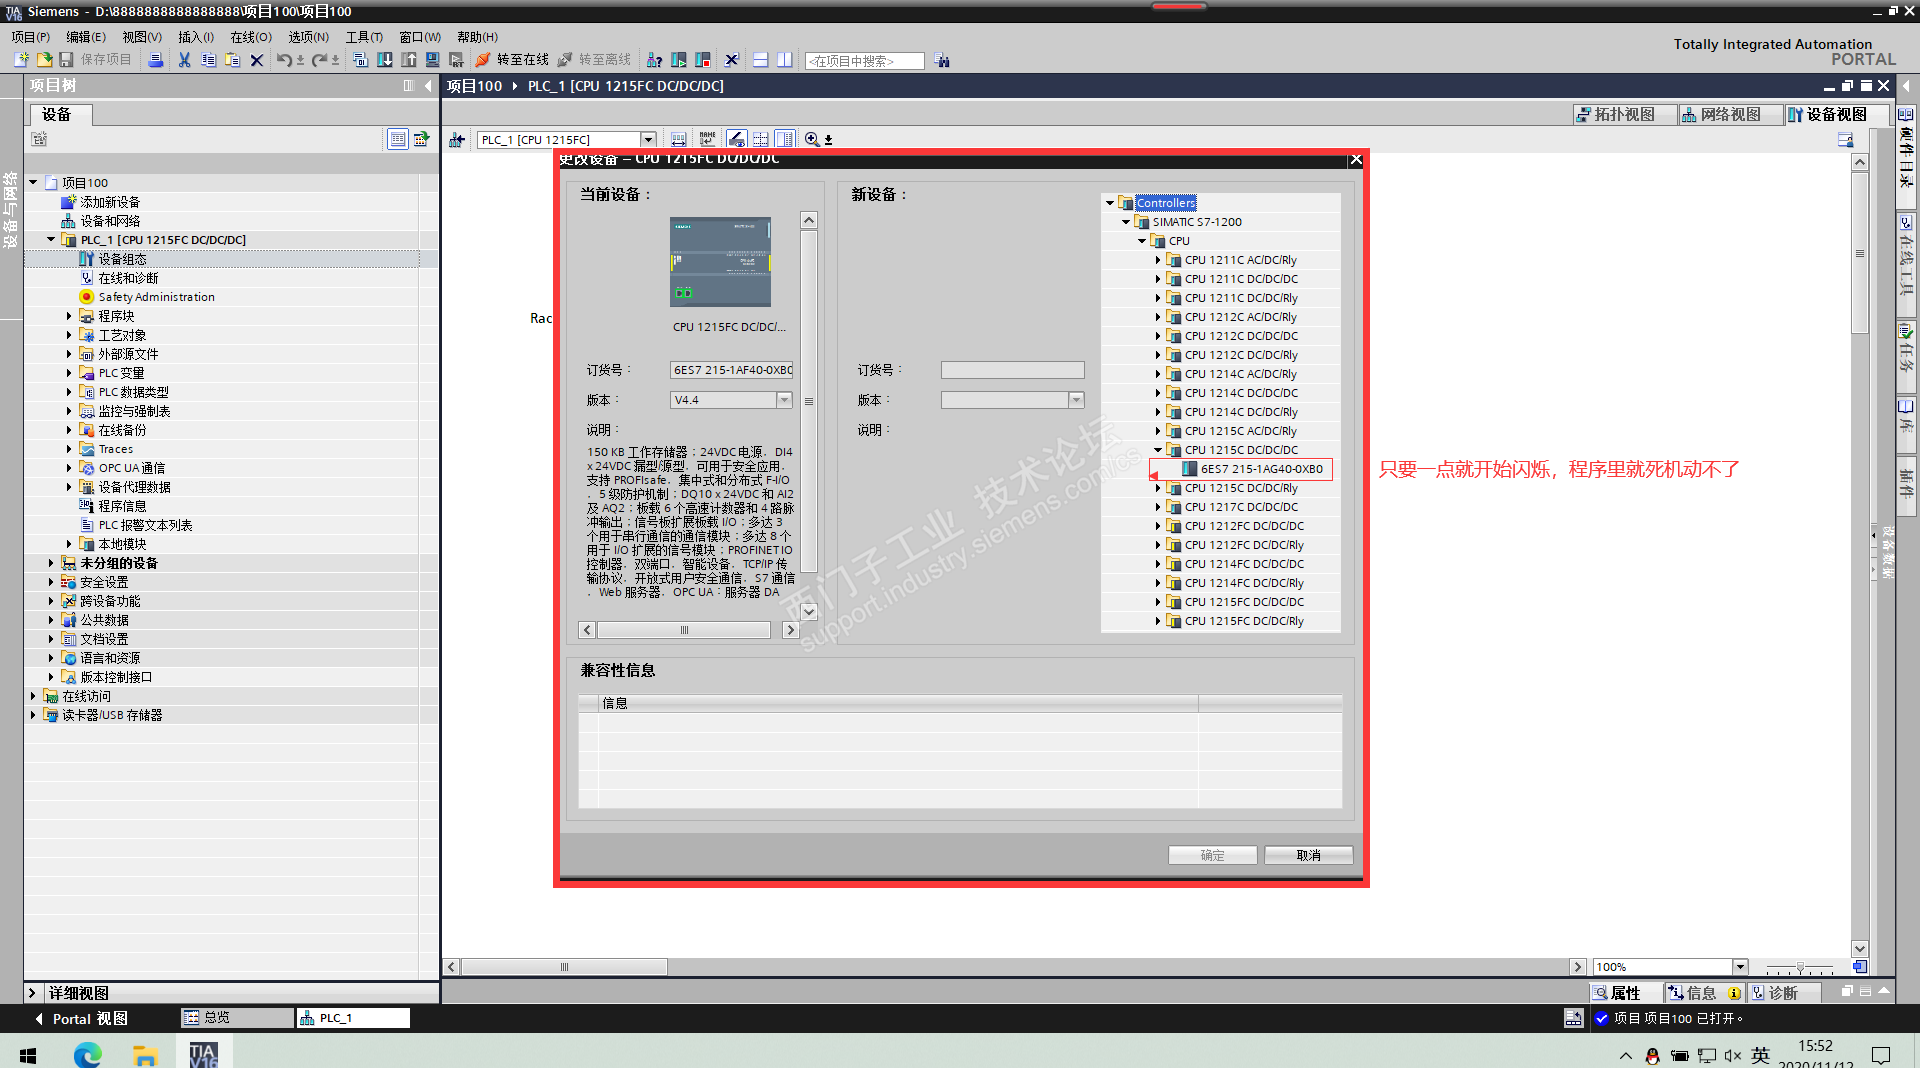The height and width of the screenshot is (1068, 1920).
Task: Open the 工具(T) menu
Action: coord(364,37)
